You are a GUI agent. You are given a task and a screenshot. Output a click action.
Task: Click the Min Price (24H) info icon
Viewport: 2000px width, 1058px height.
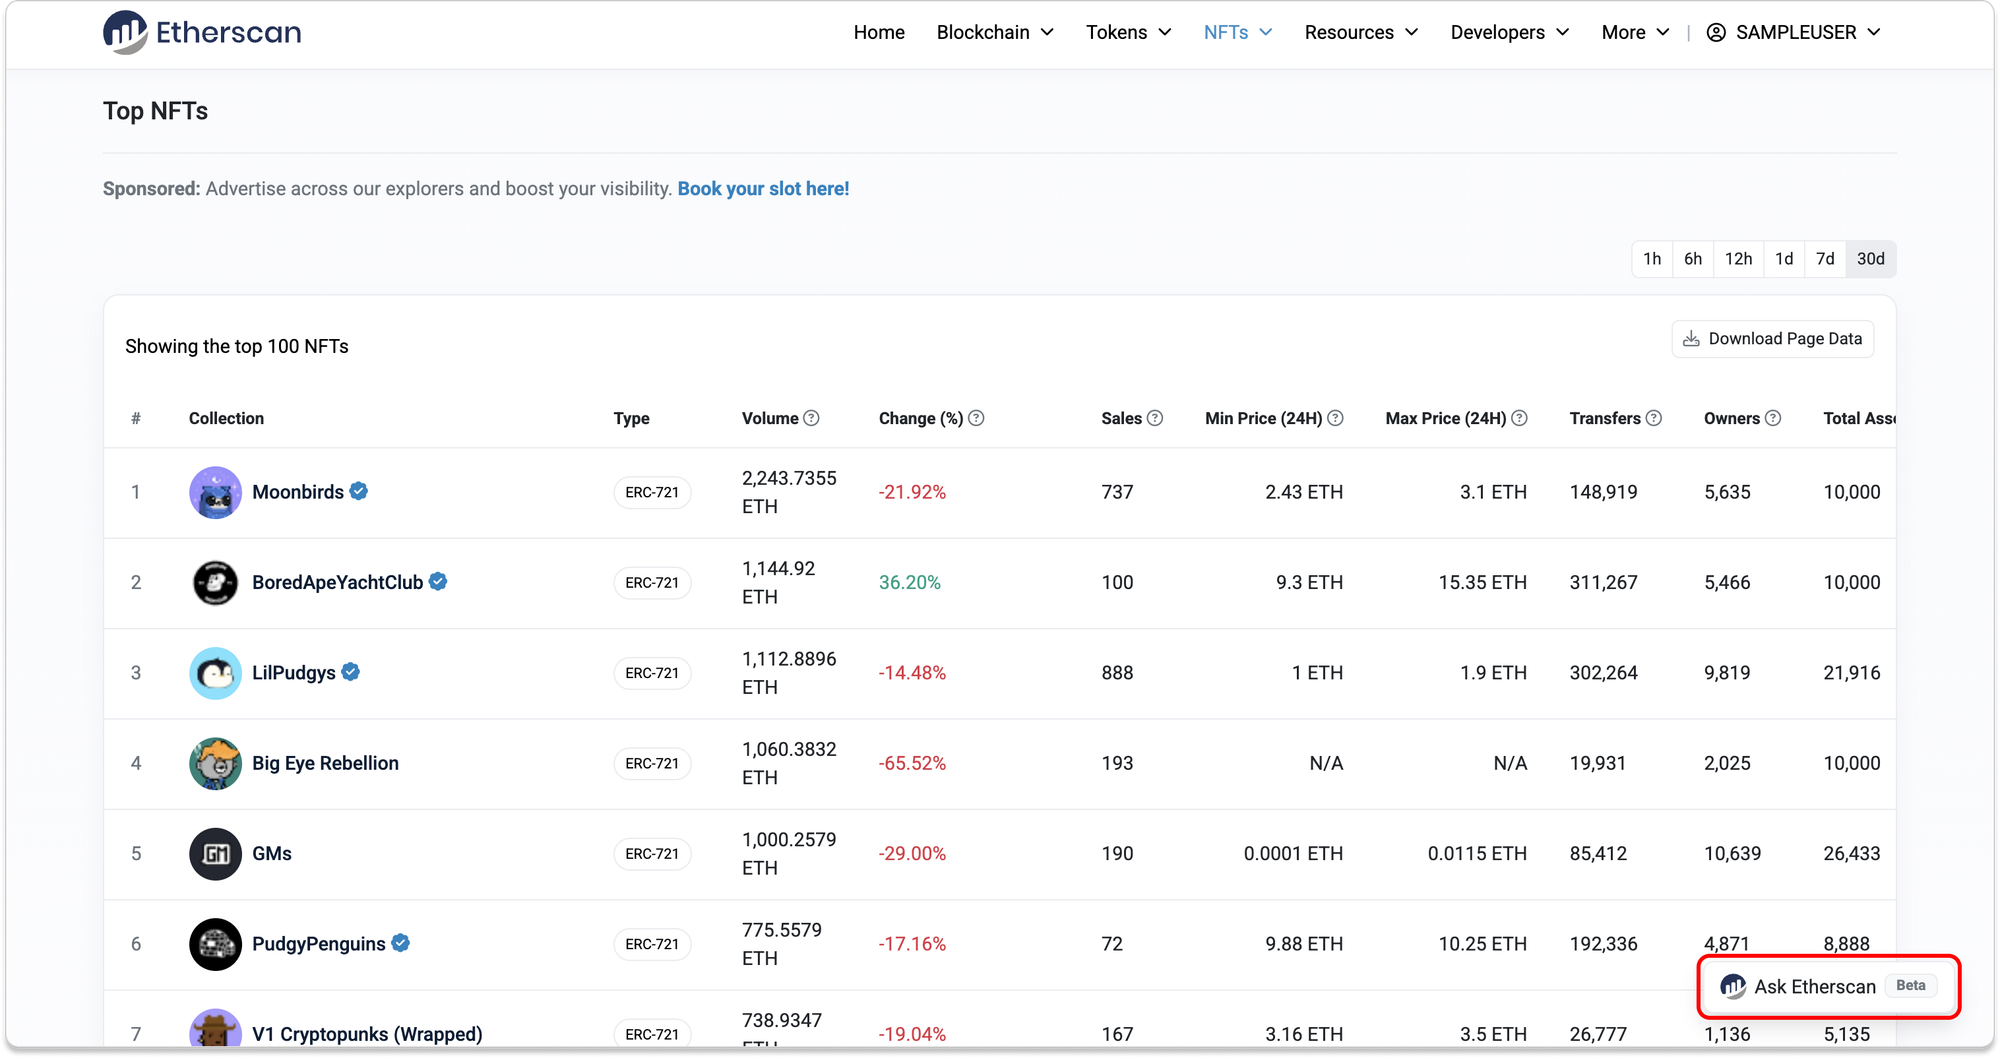tap(1335, 418)
